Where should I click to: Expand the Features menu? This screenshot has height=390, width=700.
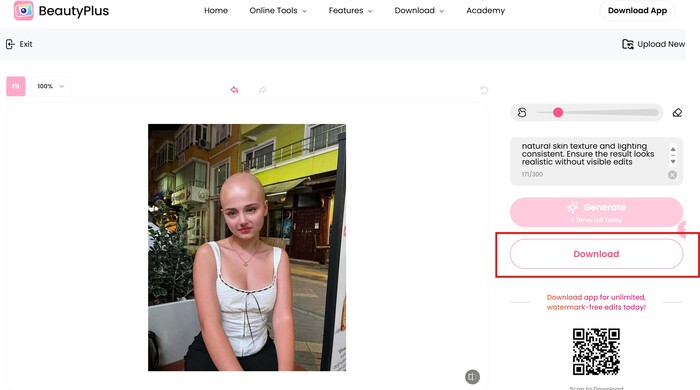350,10
